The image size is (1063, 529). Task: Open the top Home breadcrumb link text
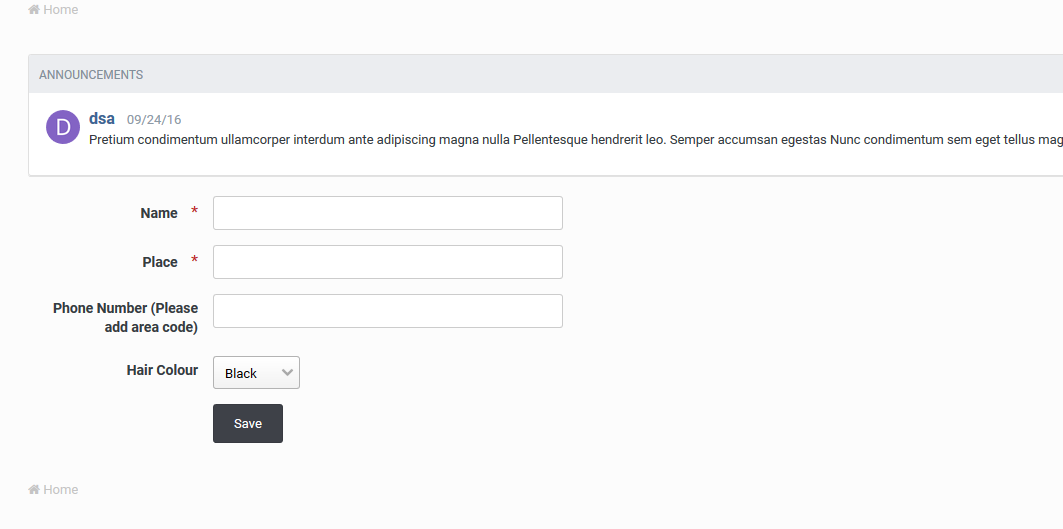click(x=60, y=10)
